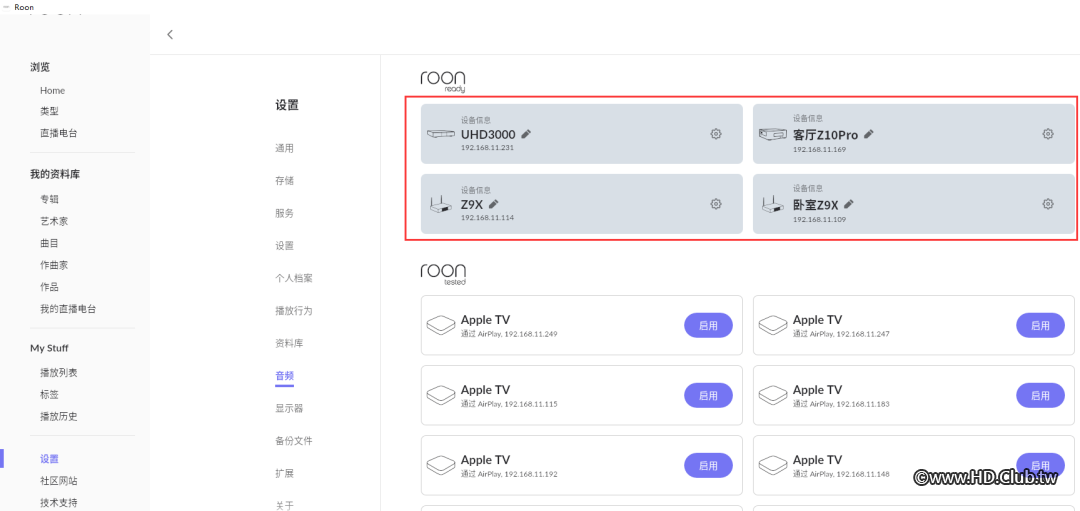Click the back arrow at top
Viewport: 1080px width, 511px height.
[x=170, y=34]
